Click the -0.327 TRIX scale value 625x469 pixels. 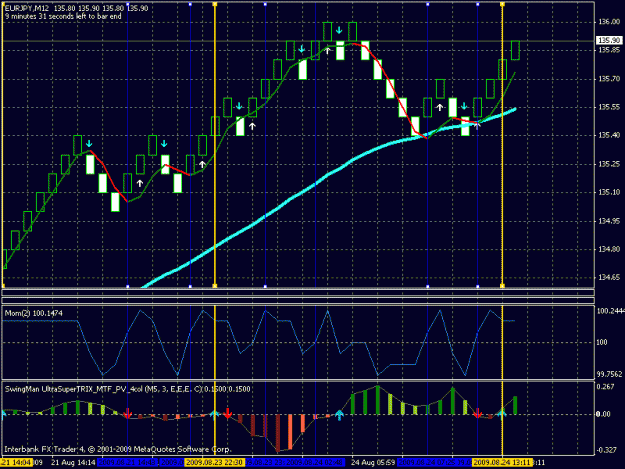(x=606, y=450)
